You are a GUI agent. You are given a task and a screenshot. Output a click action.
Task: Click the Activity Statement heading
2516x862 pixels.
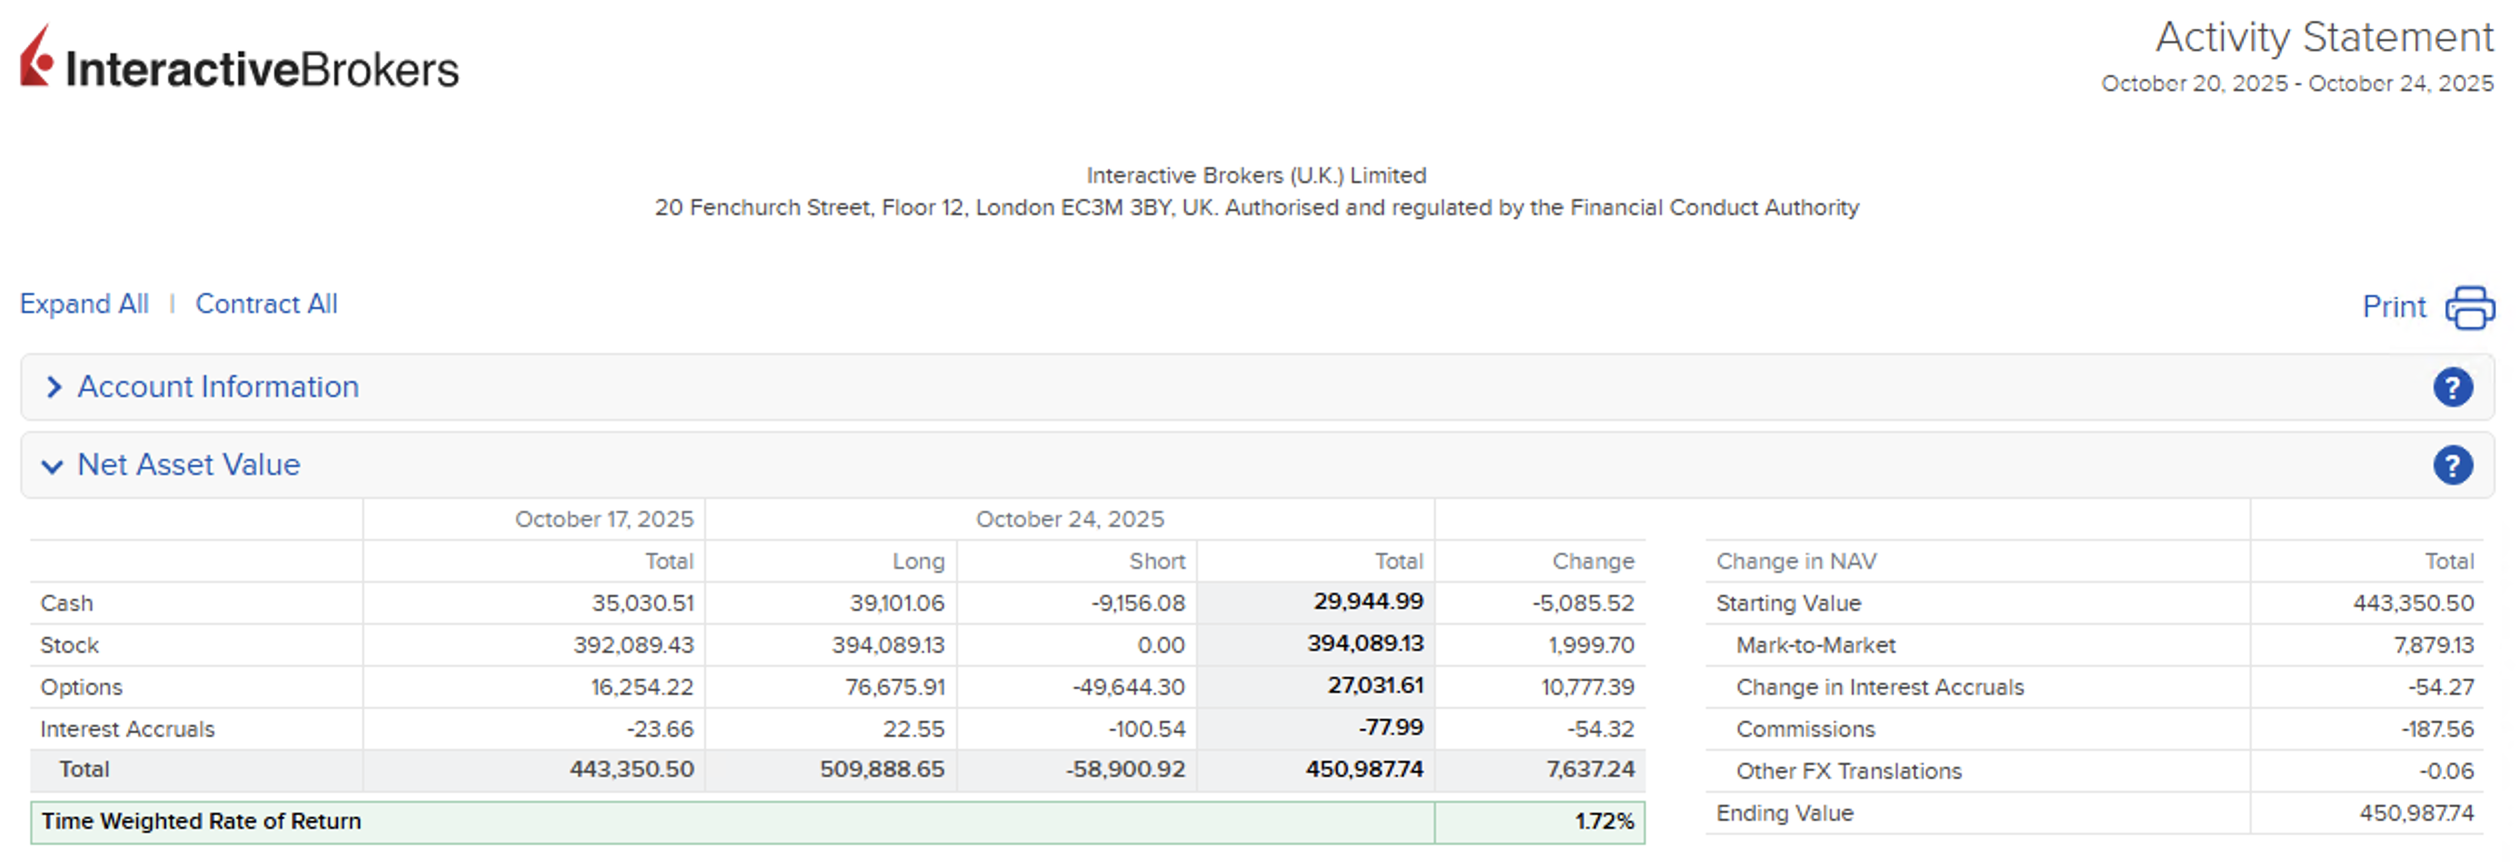(2323, 38)
